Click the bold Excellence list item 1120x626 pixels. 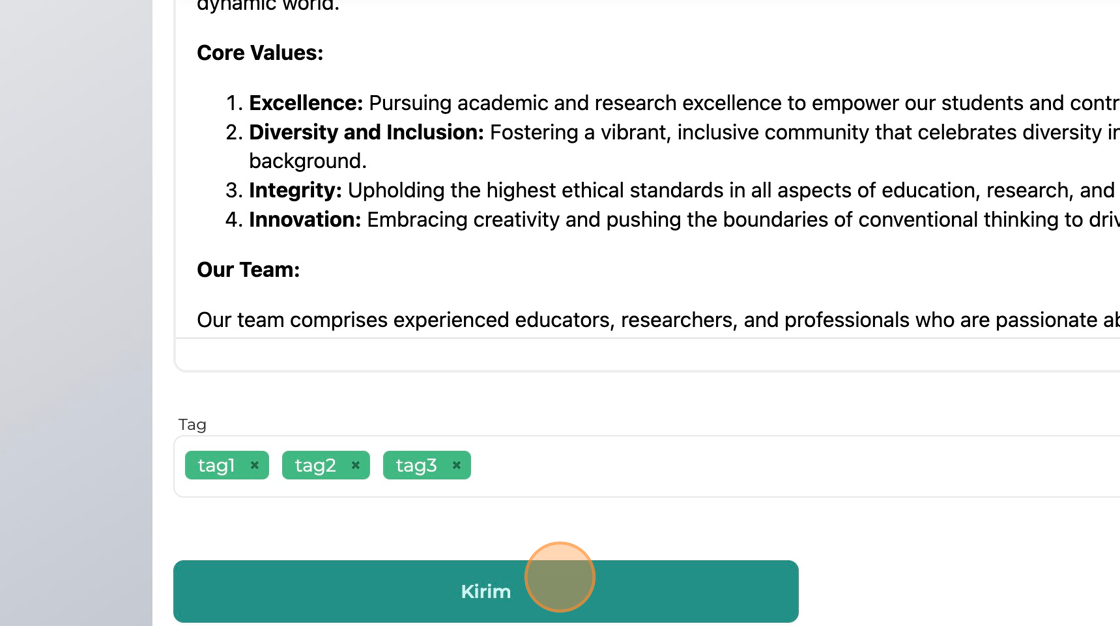point(305,103)
